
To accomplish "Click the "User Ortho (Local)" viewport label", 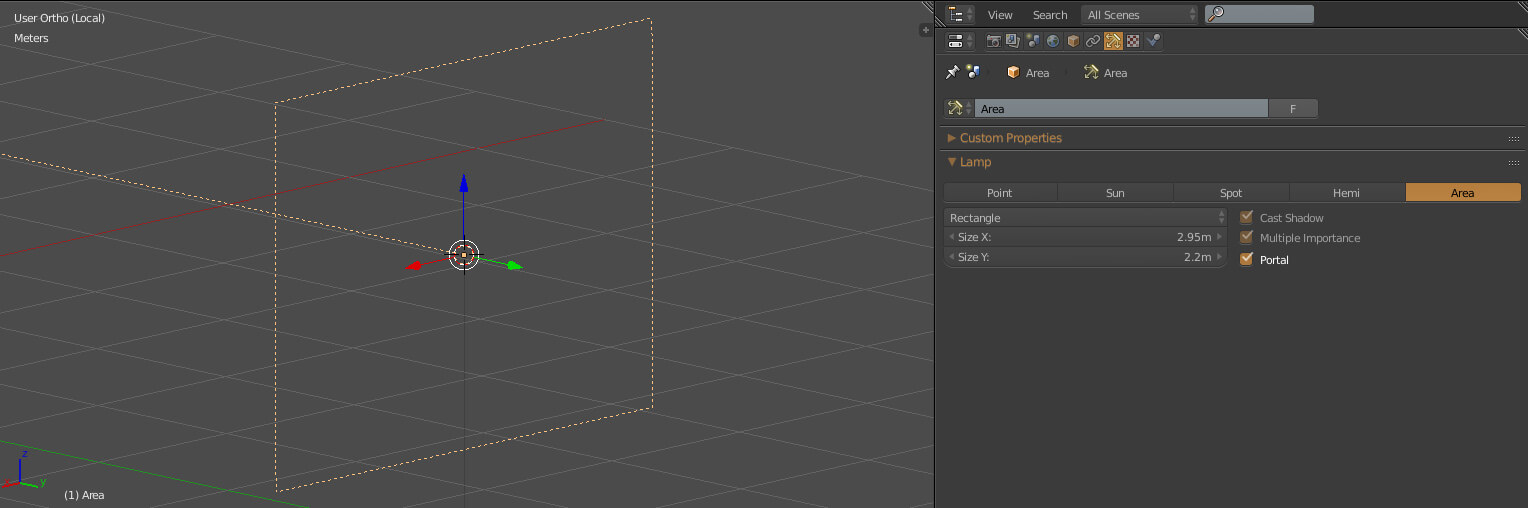I will (x=59, y=17).
